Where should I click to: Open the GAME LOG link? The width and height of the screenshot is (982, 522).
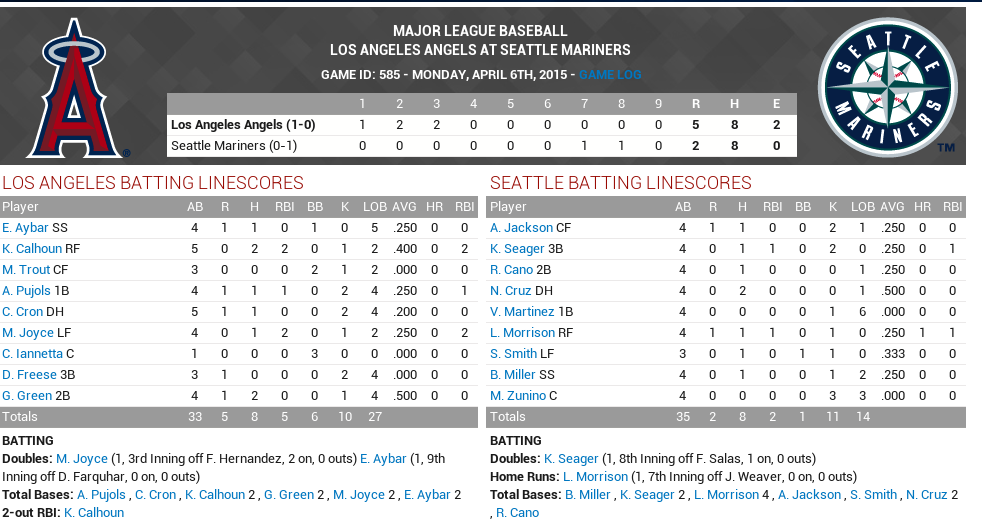610,75
